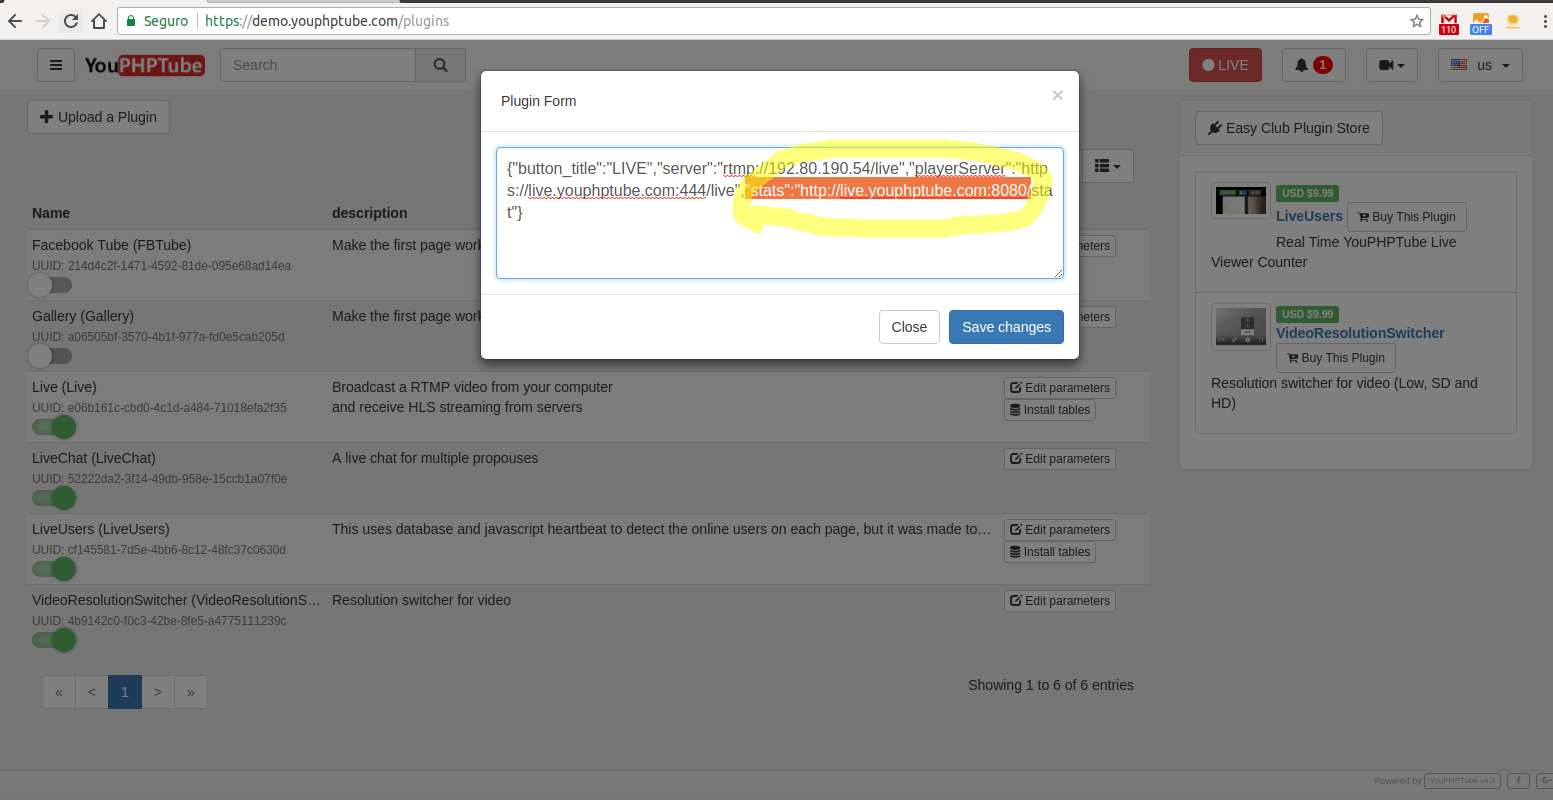This screenshot has width=1553, height=800.
Task: Edit parameters for VideoResolutionSwitcher plugin
Action: point(1060,601)
